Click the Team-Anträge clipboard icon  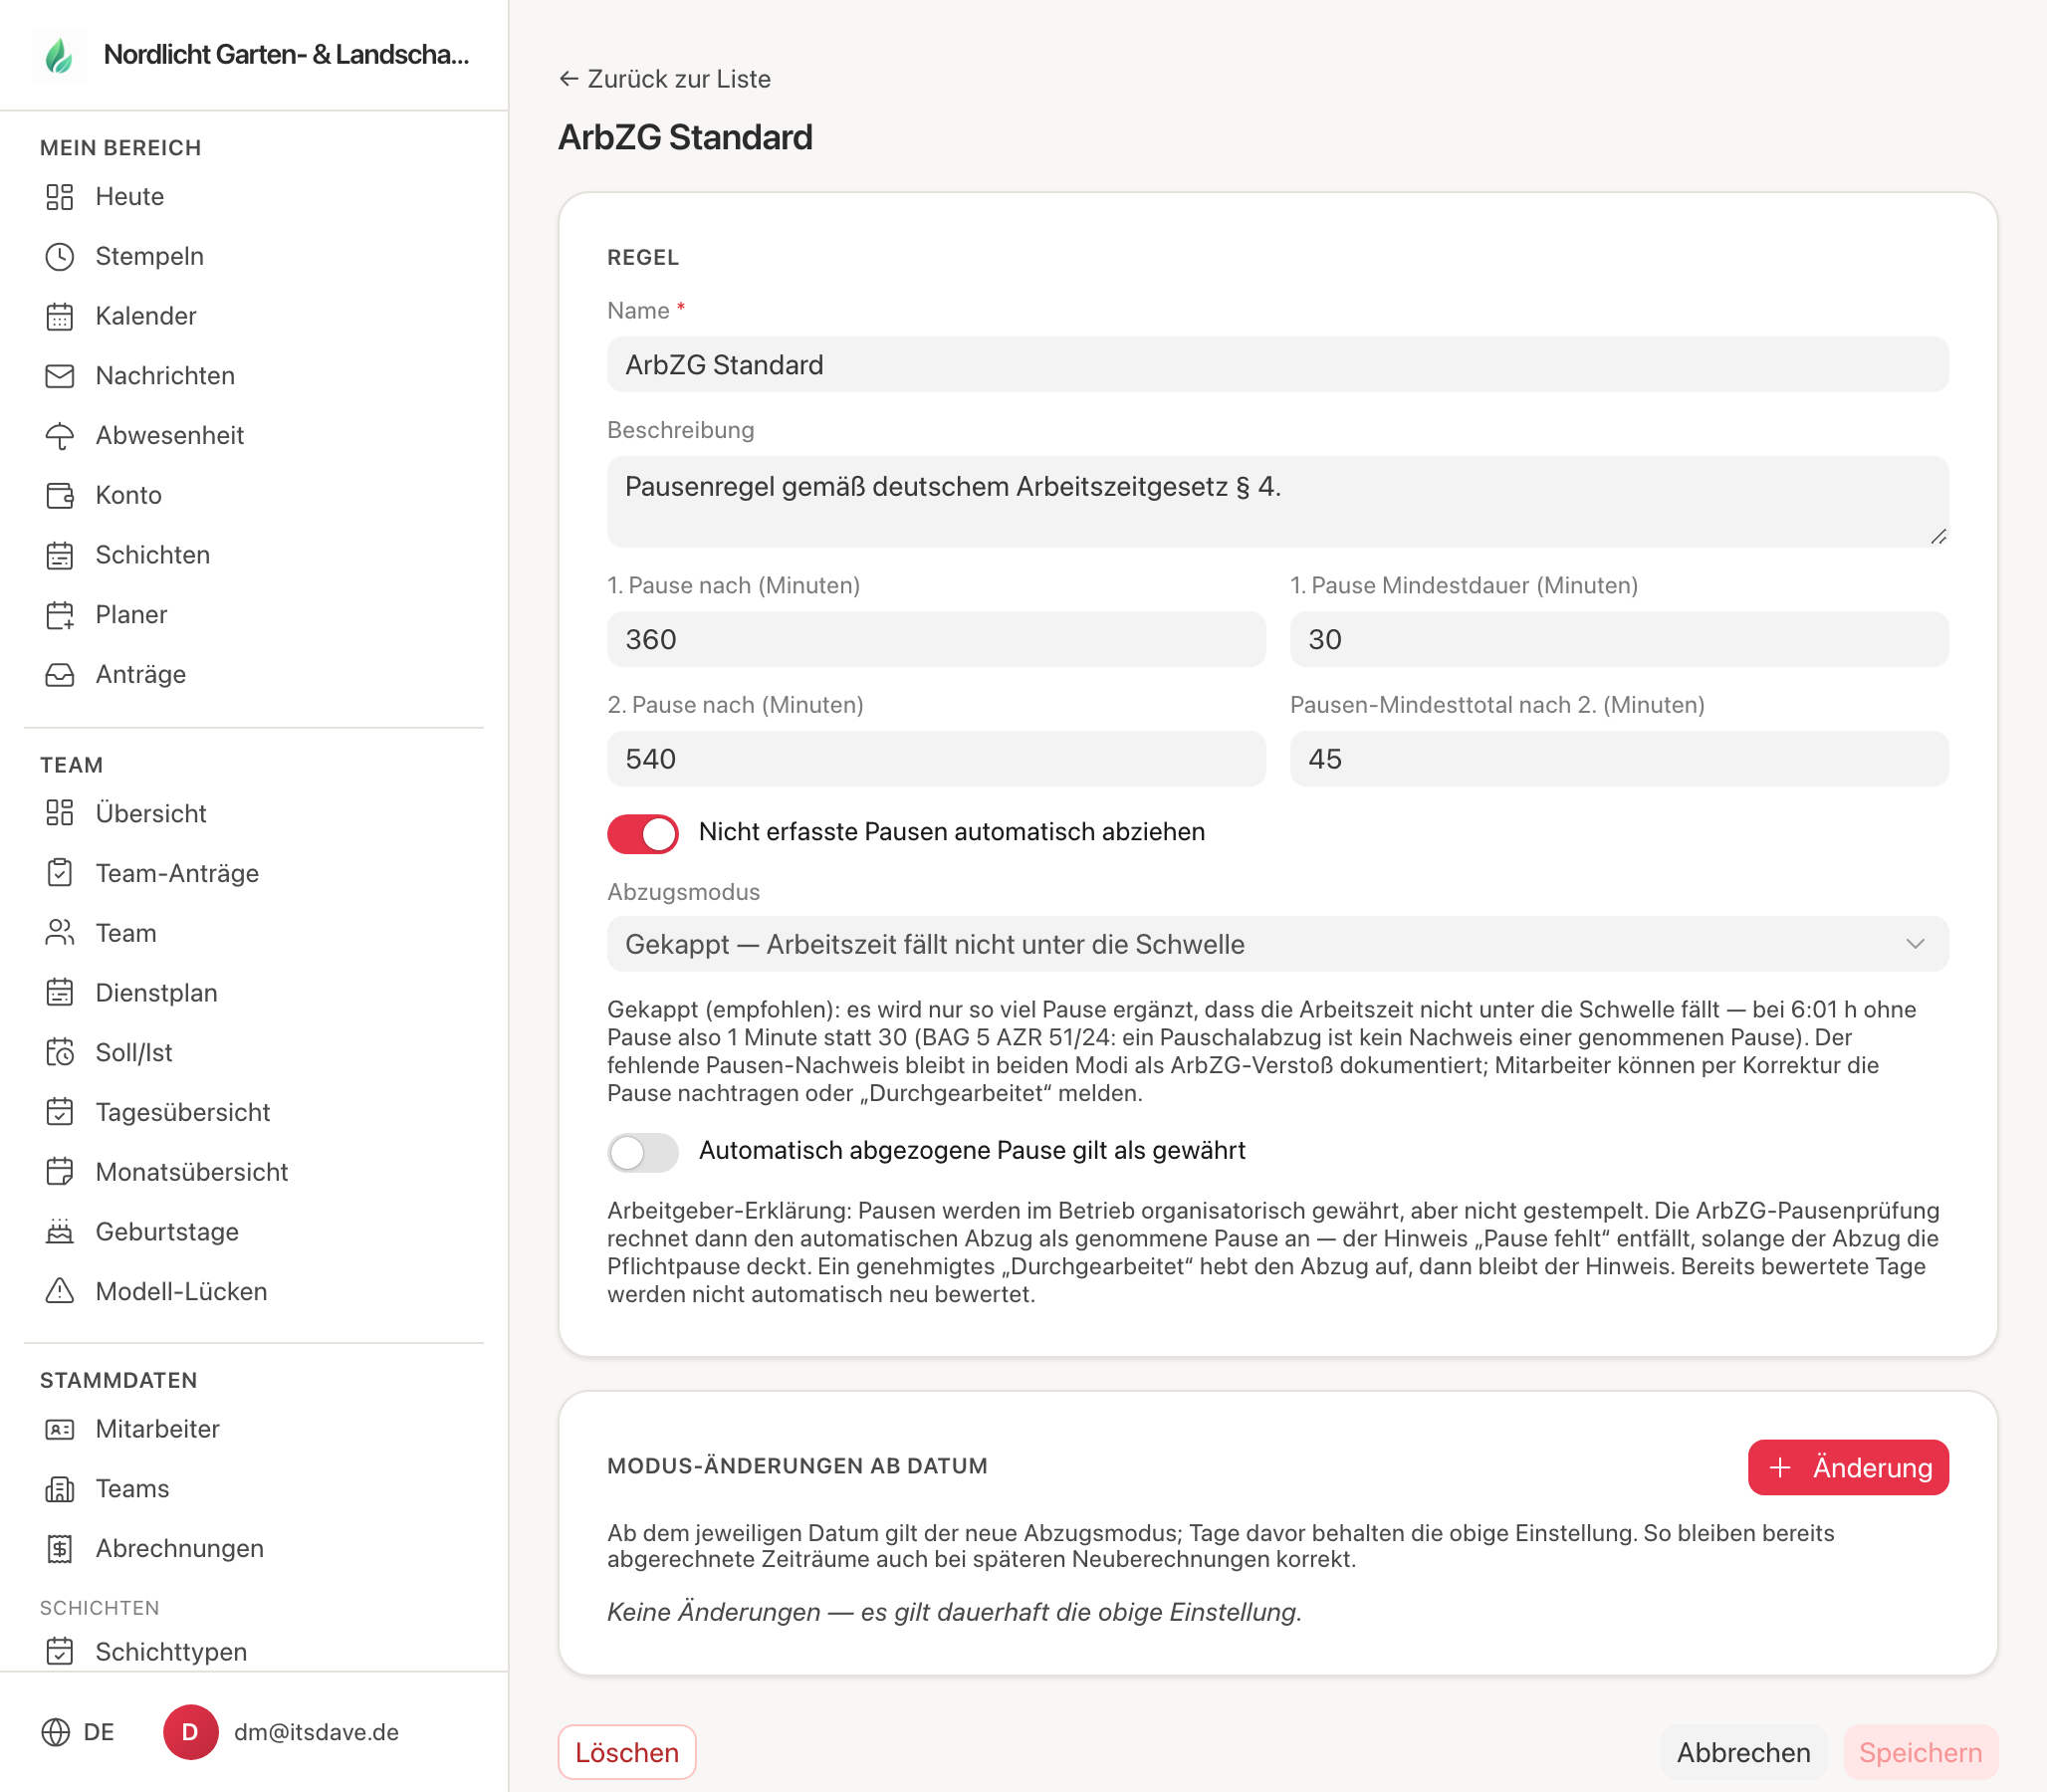click(x=59, y=874)
